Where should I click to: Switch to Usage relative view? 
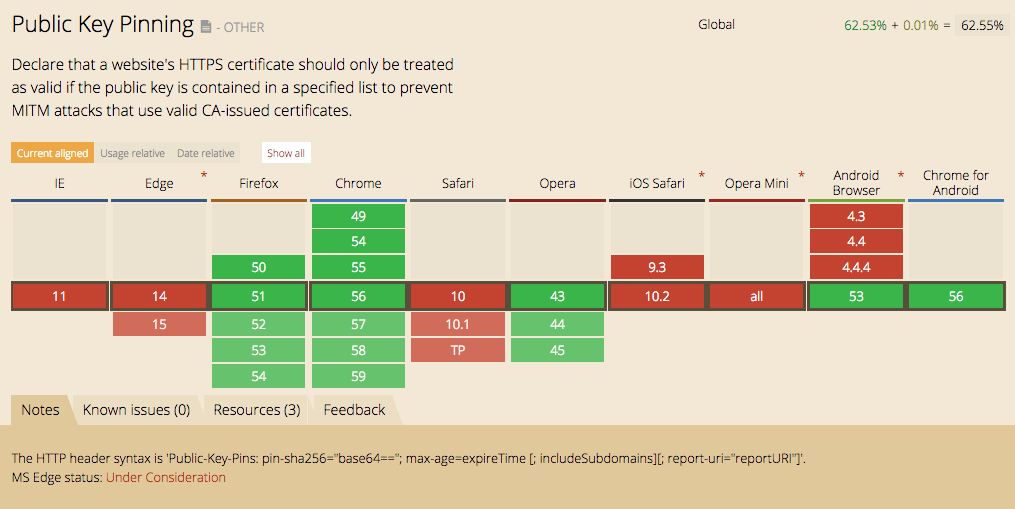[133, 153]
